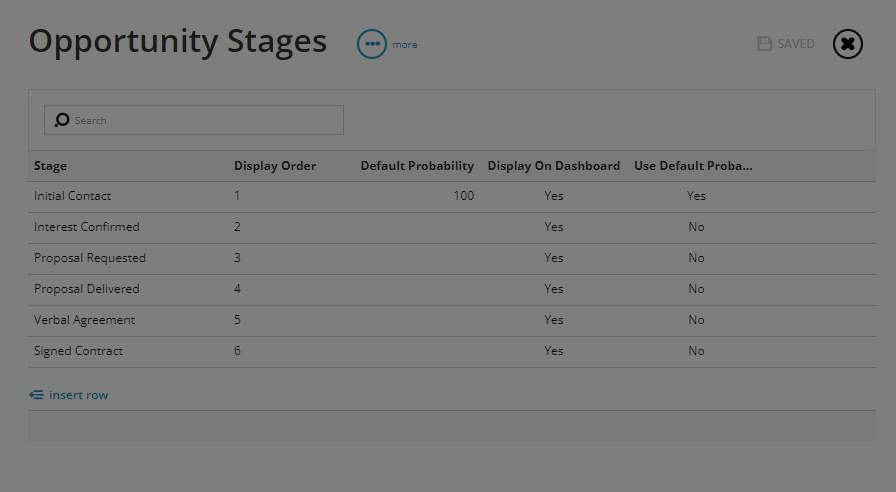Select the Initial Contact stage row
This screenshot has height=492, width=896.
click(x=451, y=196)
